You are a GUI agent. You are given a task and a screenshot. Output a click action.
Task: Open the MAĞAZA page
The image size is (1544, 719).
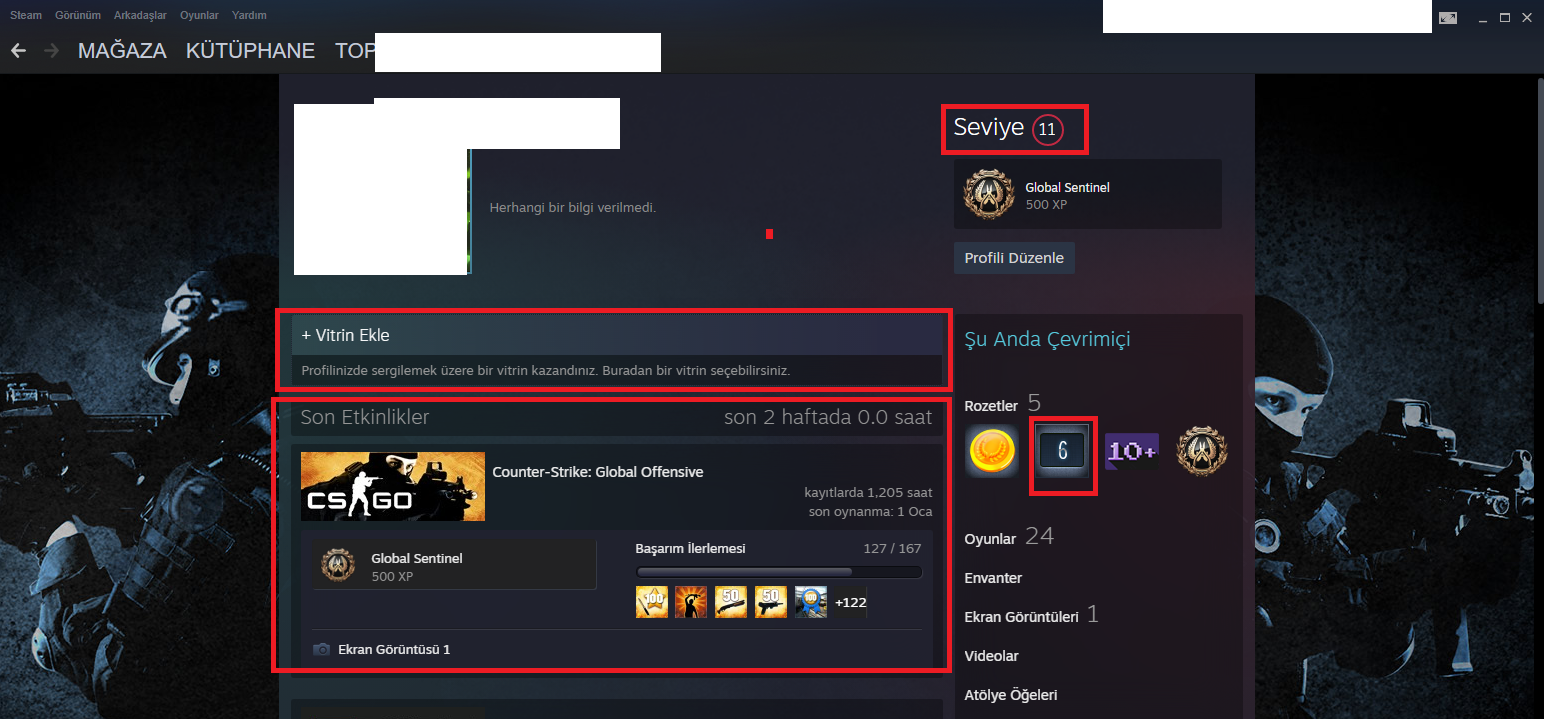122,50
